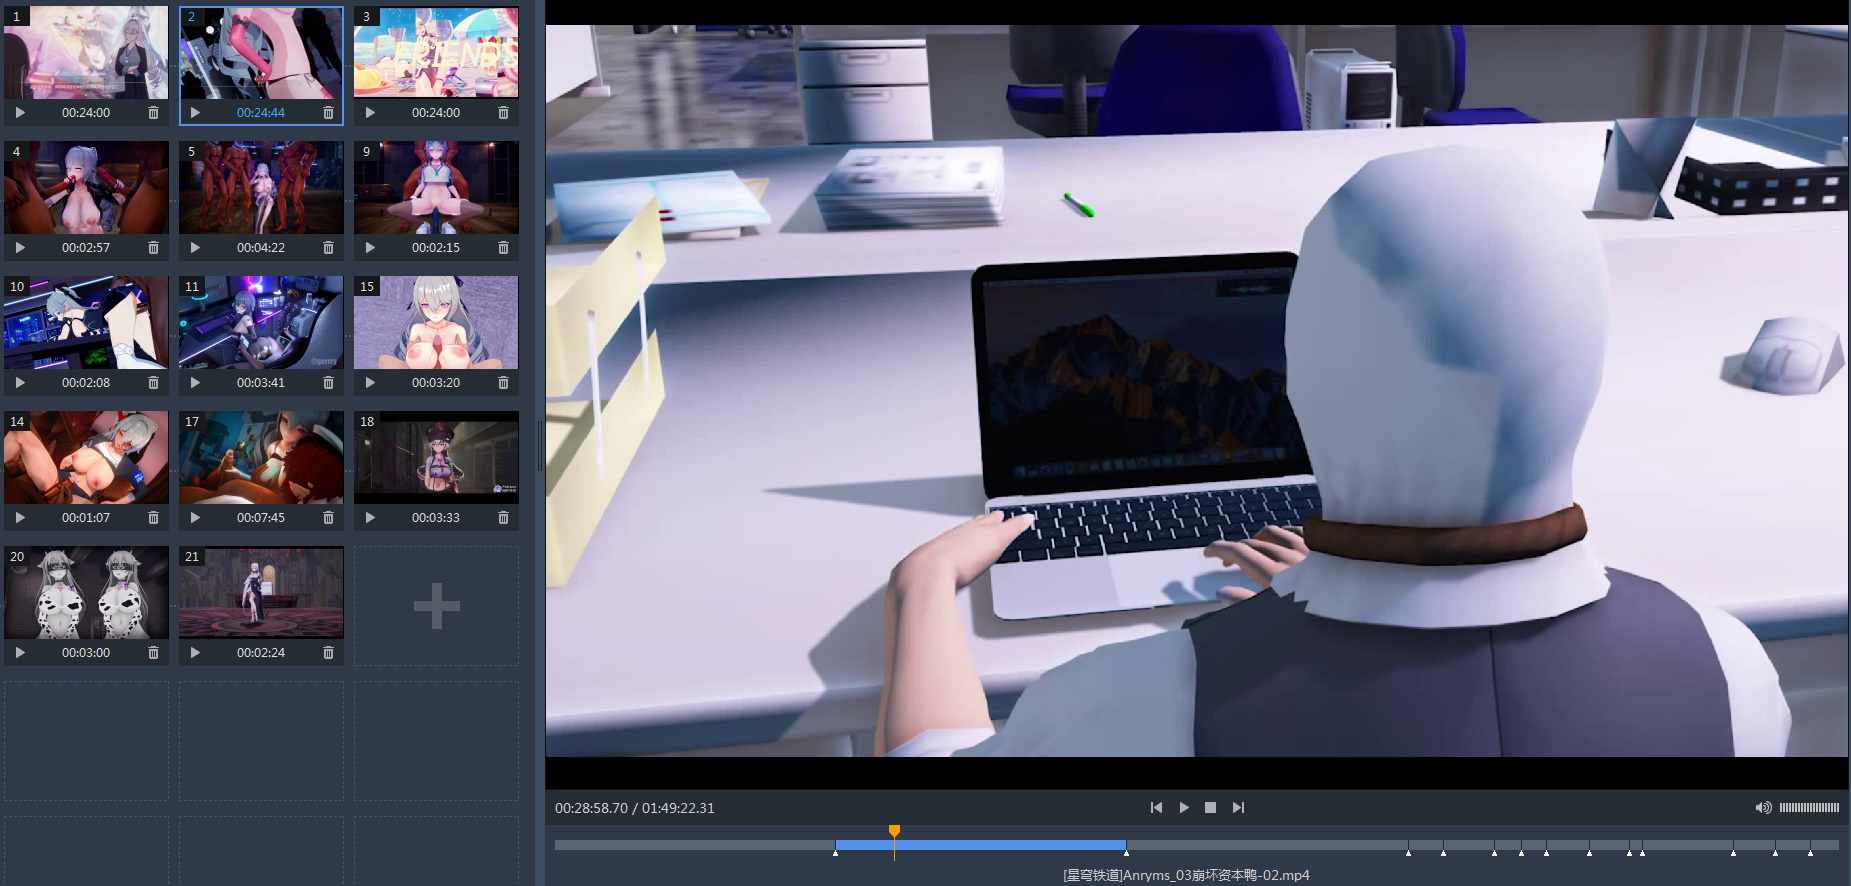Select clip 21 thumbnail
1851x886 pixels.
click(261, 593)
